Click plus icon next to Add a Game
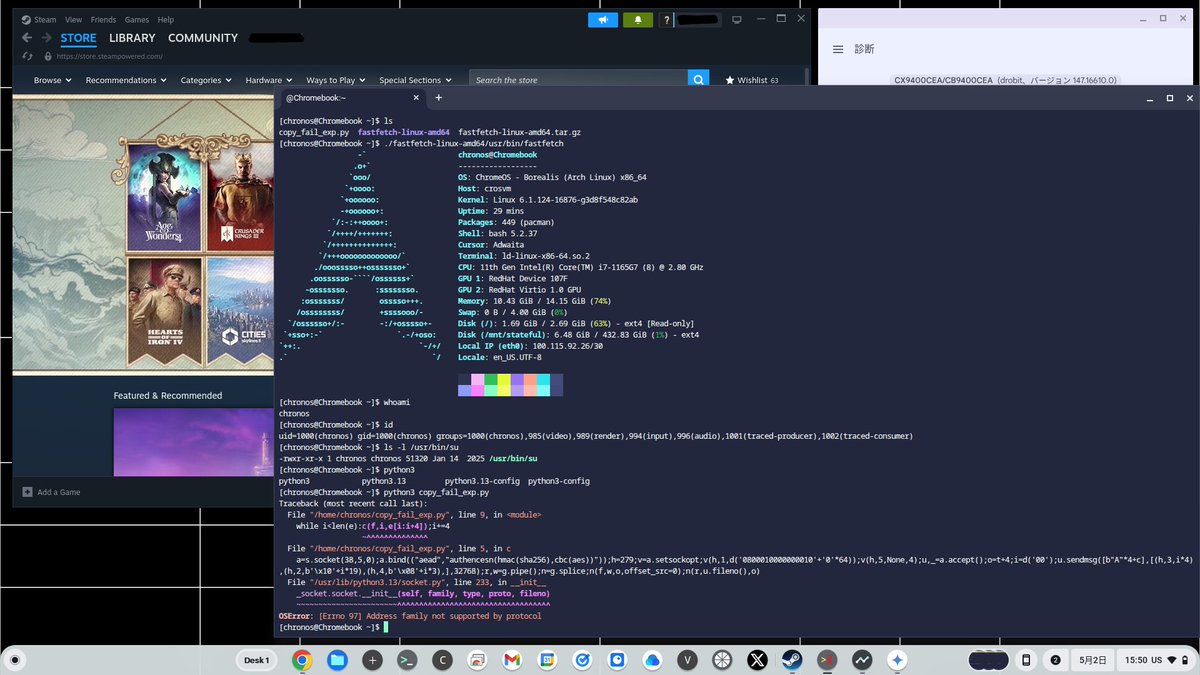Viewport: 1200px width, 675px height. point(27,492)
